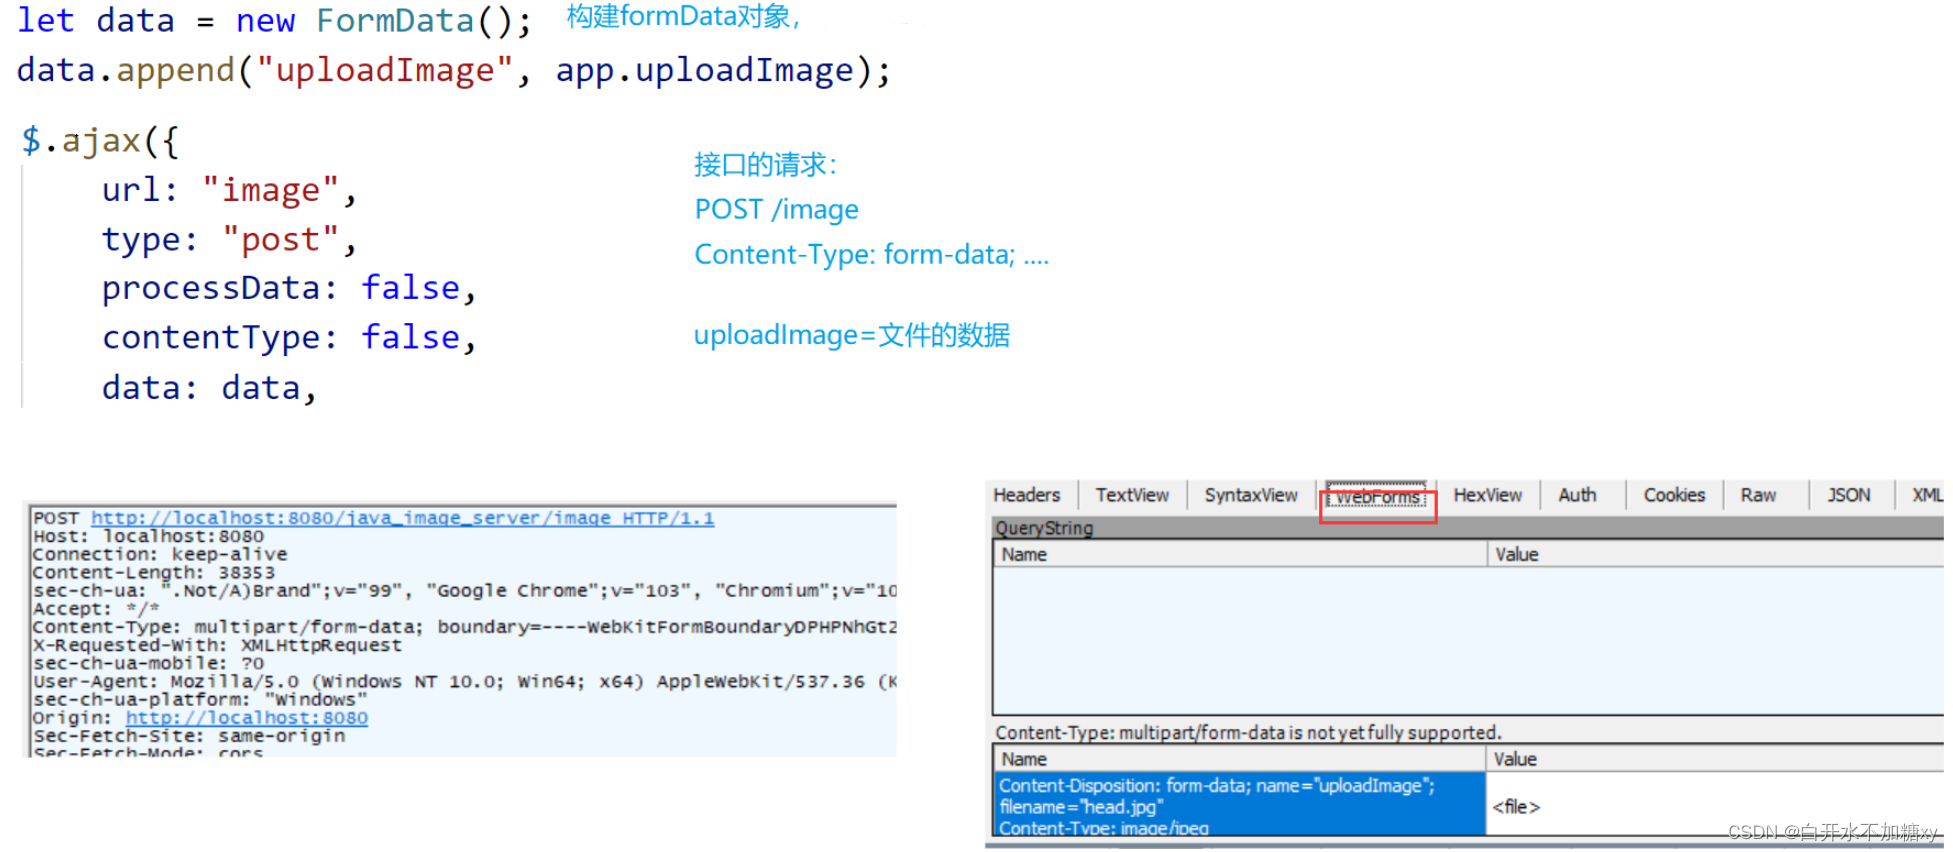
Task: Click the processData: false code line
Action: [289, 288]
